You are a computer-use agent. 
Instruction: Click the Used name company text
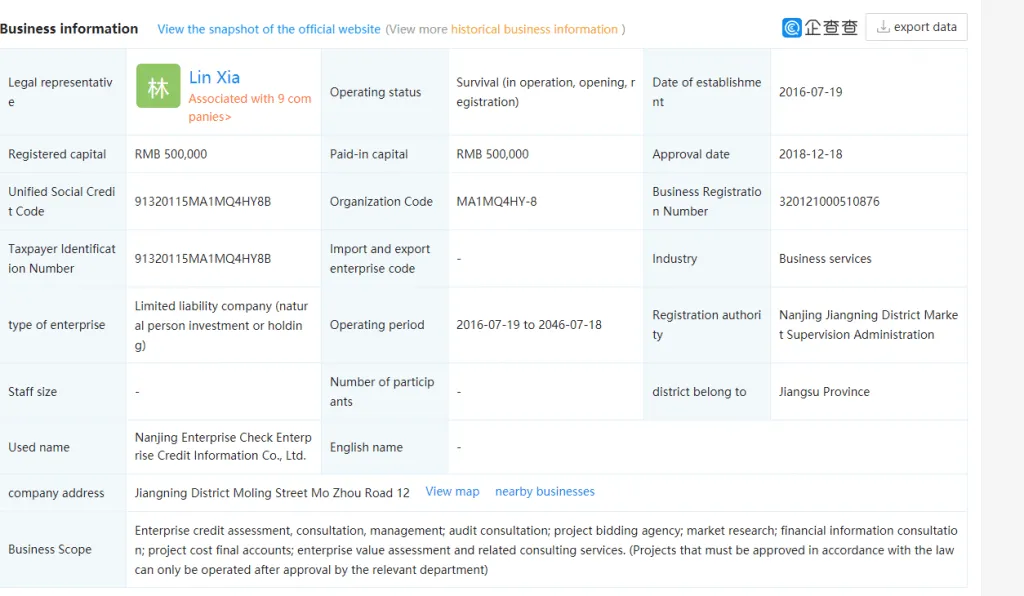click(x=223, y=447)
